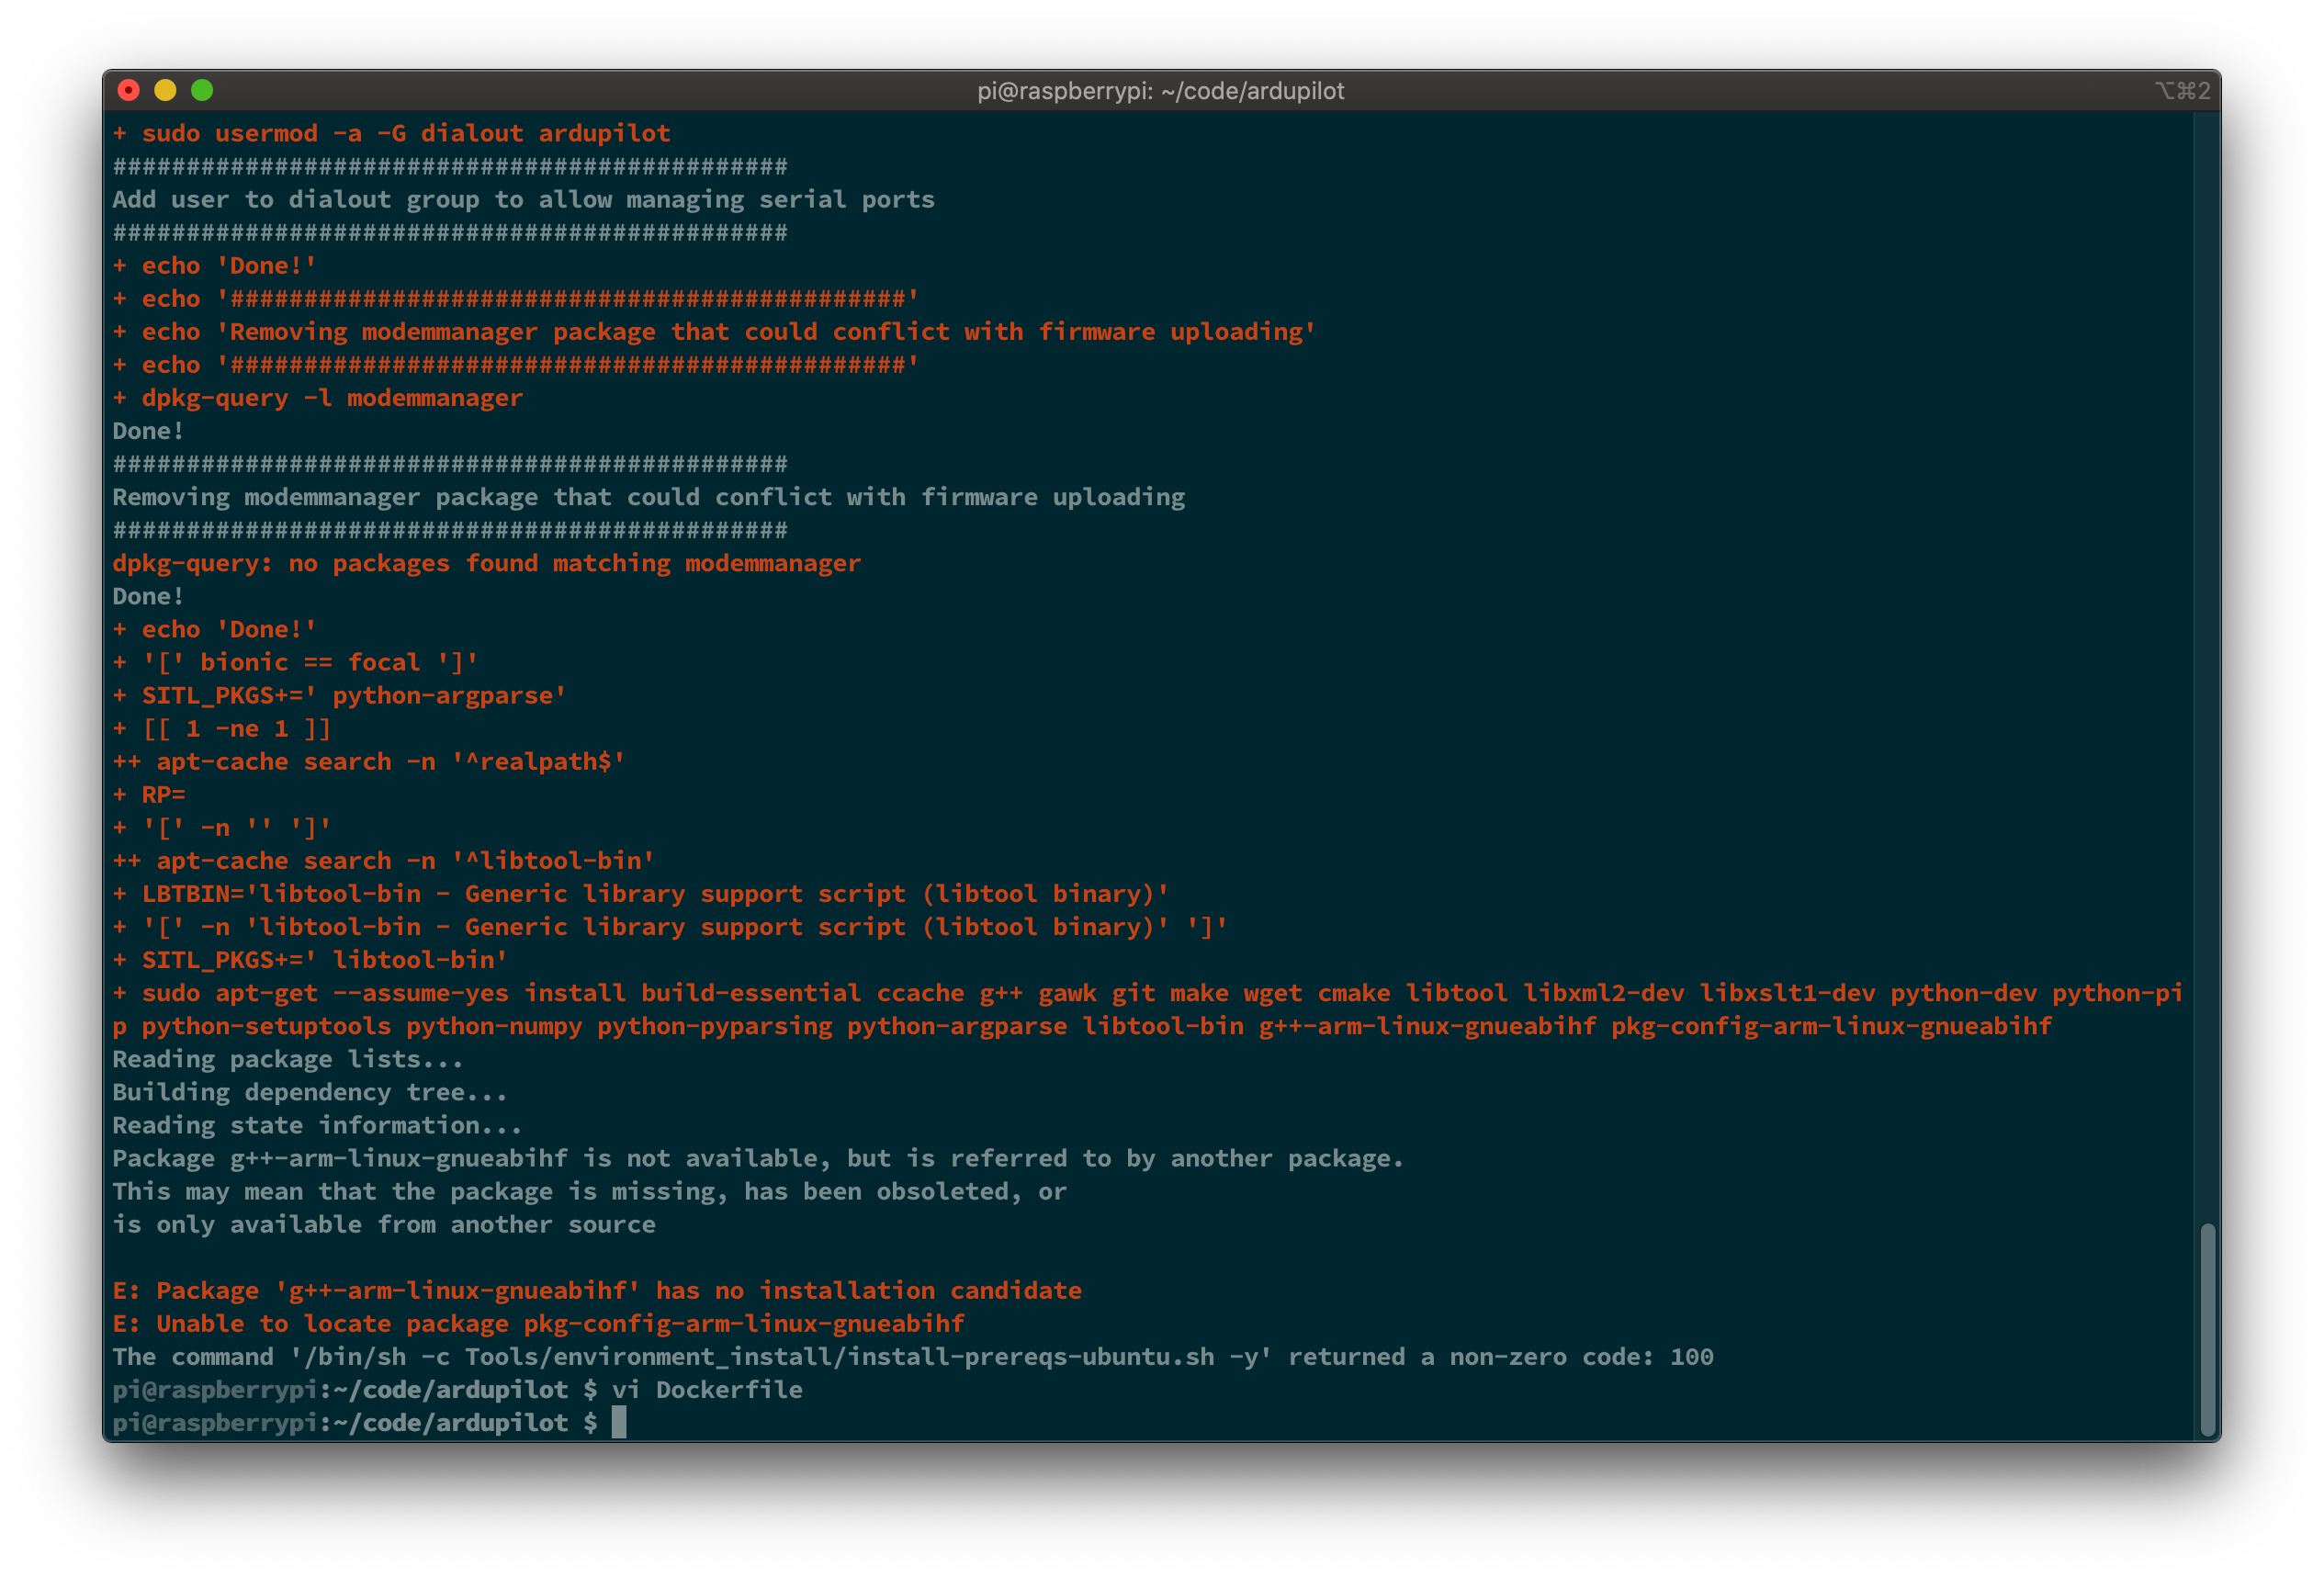This screenshot has width=2324, height=1578.
Task: Click the line "'[' -n '' ']'"
Action: coord(221,827)
